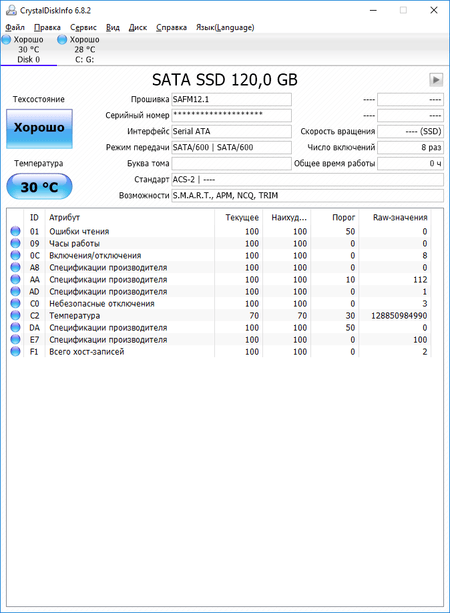This screenshot has width=450, height=613.
Task: Click the Интерфейс field Serial ATA
Action: pos(231,131)
